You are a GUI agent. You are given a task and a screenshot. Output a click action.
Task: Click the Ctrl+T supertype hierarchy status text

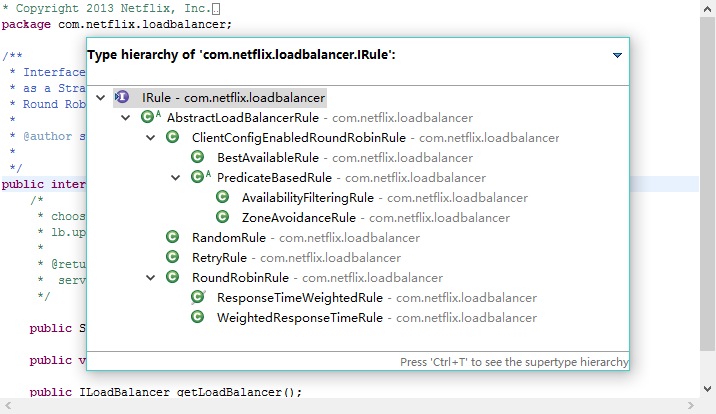tap(514, 362)
